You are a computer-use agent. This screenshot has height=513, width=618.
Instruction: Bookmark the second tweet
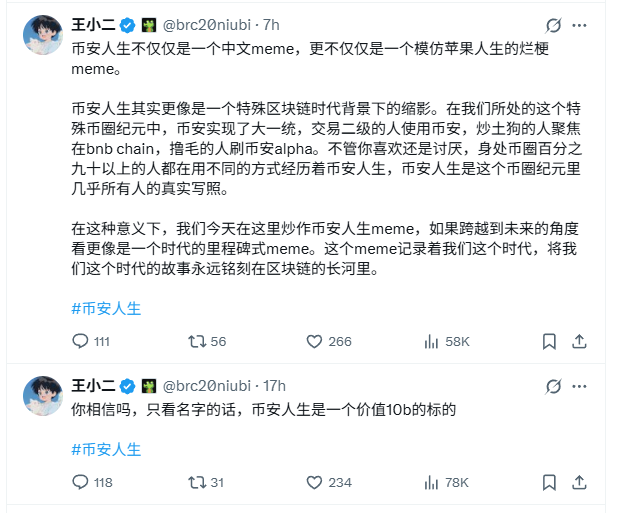pyautogui.click(x=549, y=482)
